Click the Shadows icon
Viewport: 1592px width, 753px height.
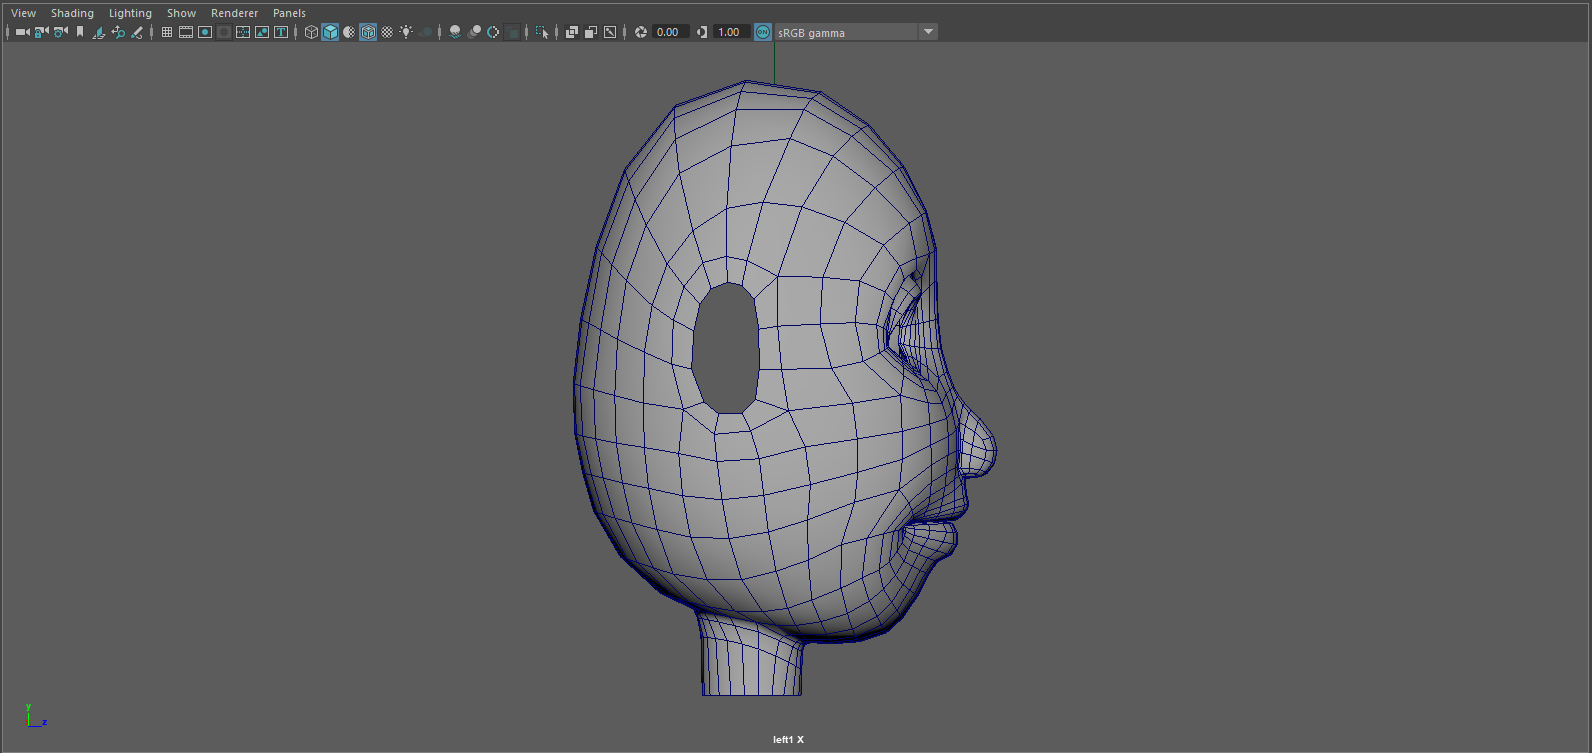[425, 32]
